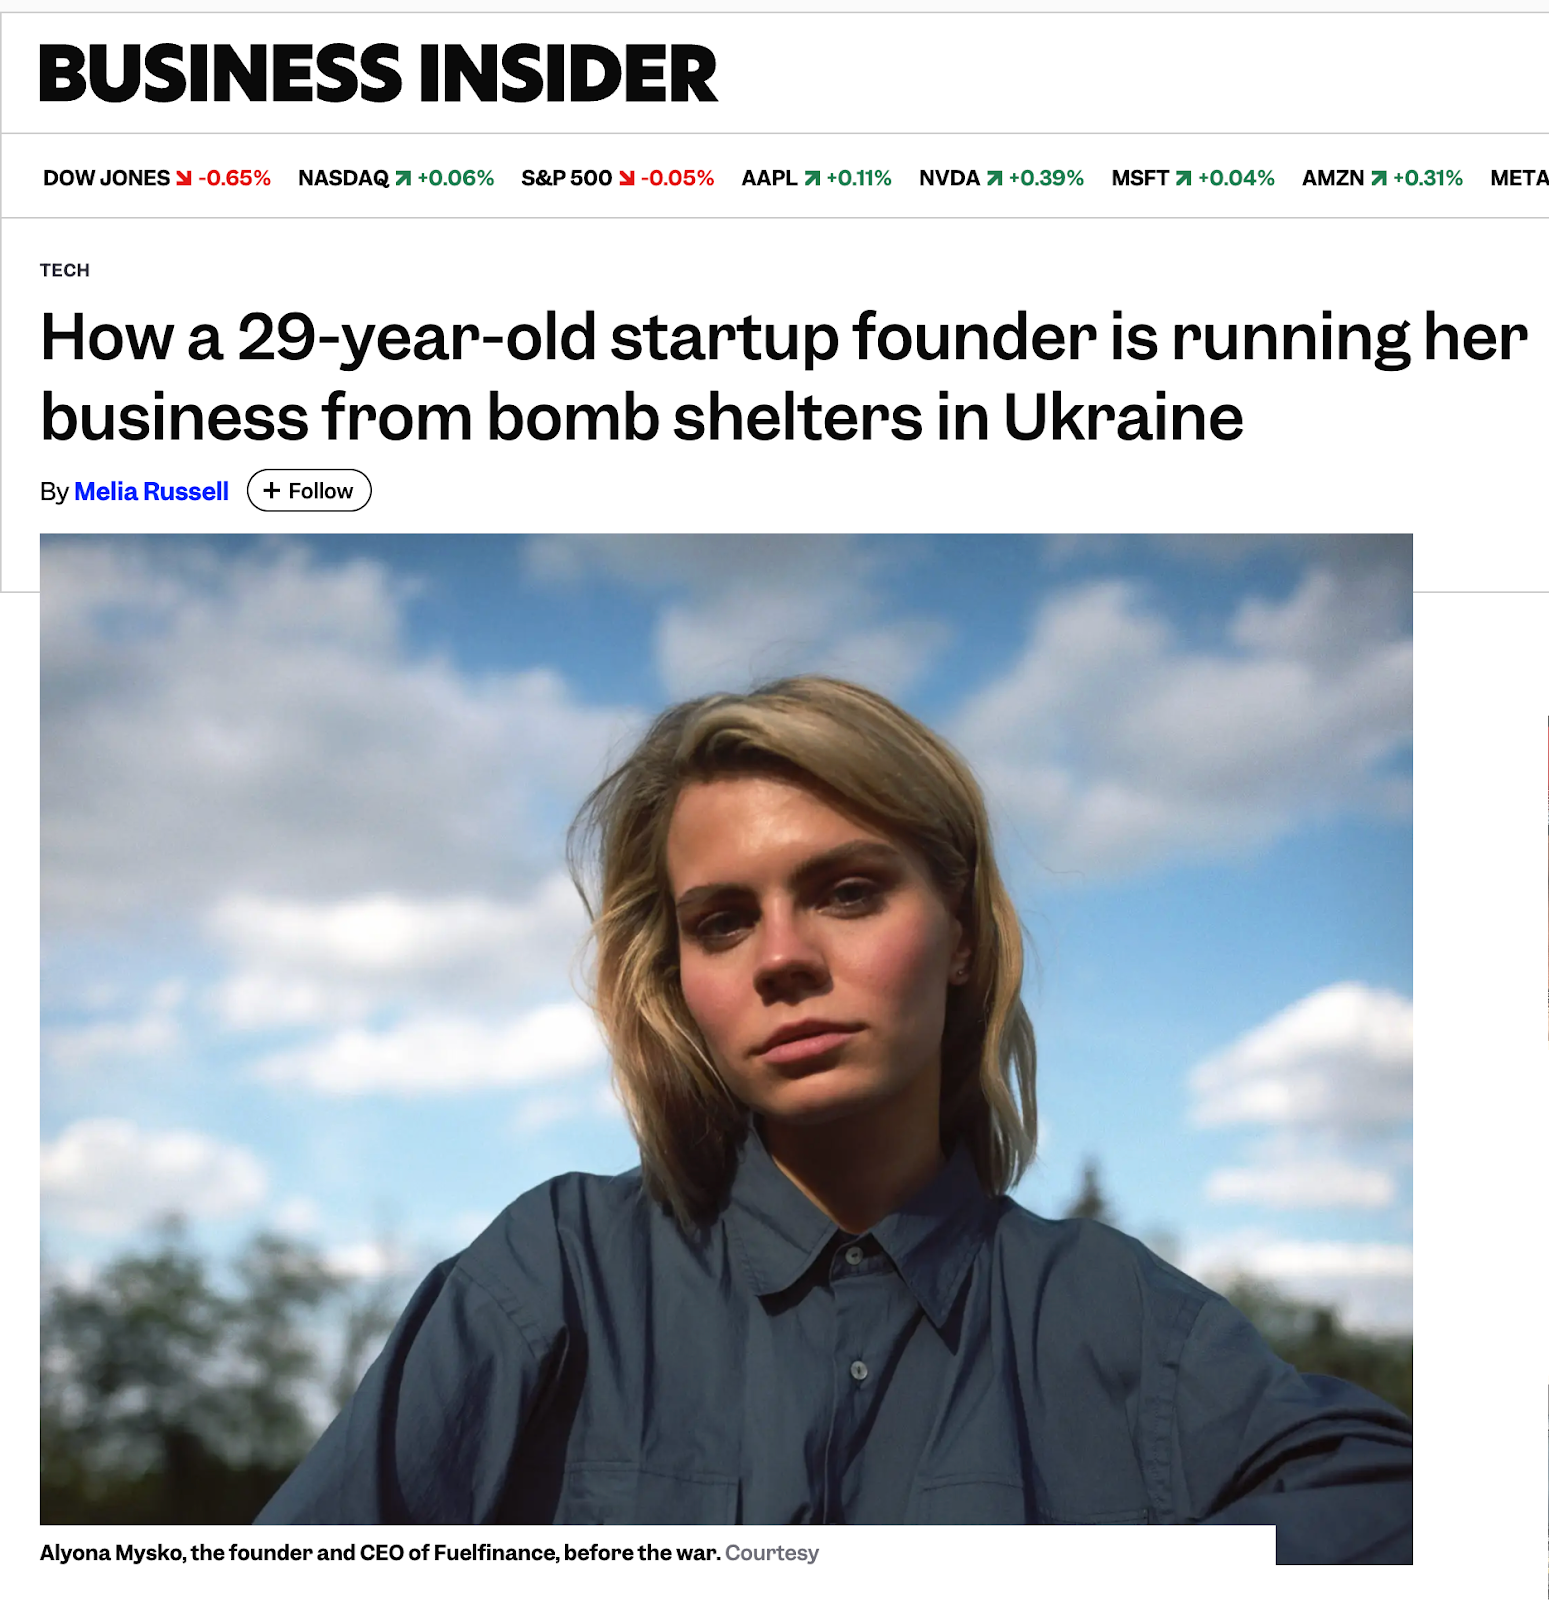Screen dimensions: 1549x1600
Task: Click the MSFT green up arrow
Action: pos(1183,178)
